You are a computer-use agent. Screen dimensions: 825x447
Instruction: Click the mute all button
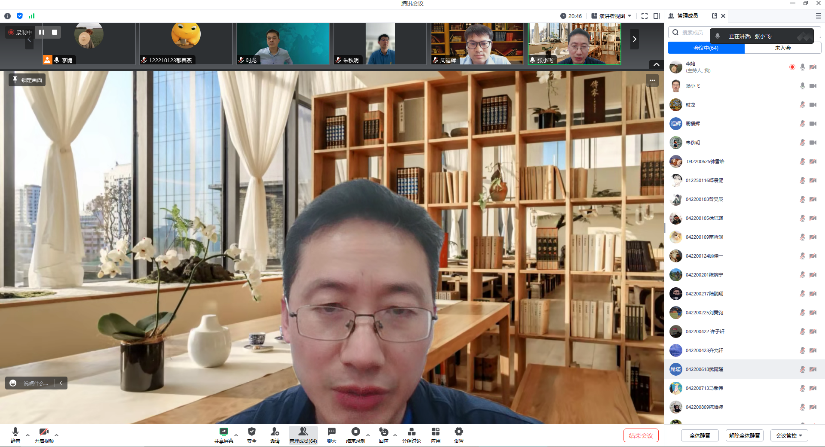click(699, 436)
